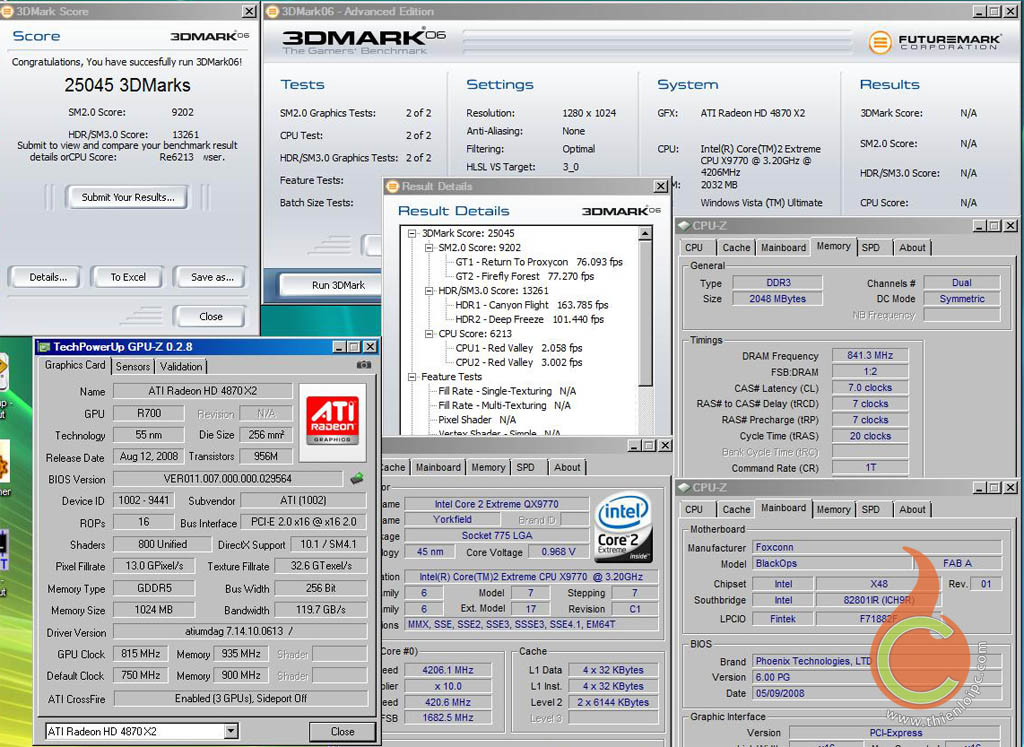The image size is (1024, 747).
Task: Open Graphics Card tab in GPU-Z
Action: [74, 365]
